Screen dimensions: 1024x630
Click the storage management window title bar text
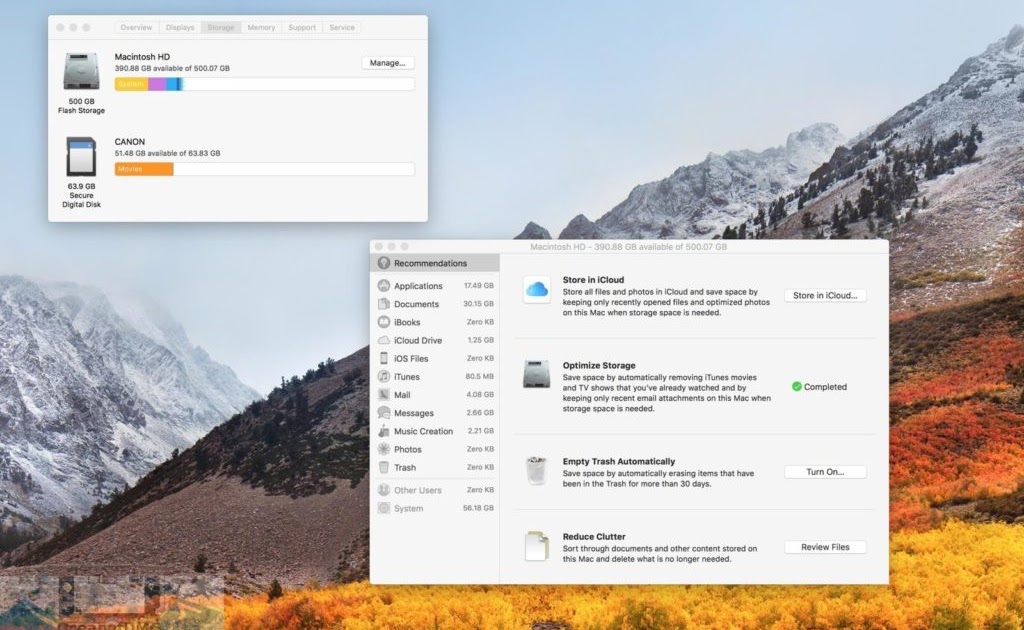coord(628,247)
